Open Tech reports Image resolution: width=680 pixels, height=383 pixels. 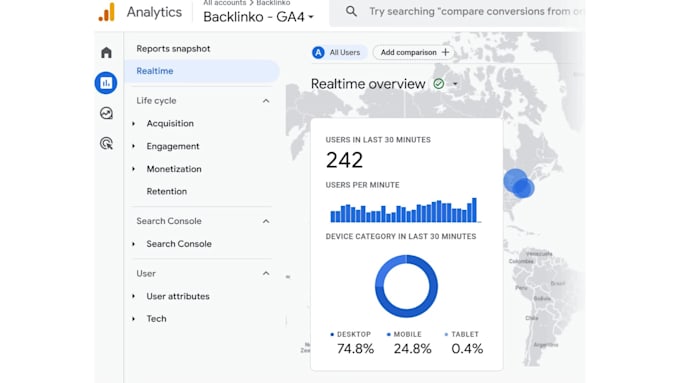tap(156, 319)
